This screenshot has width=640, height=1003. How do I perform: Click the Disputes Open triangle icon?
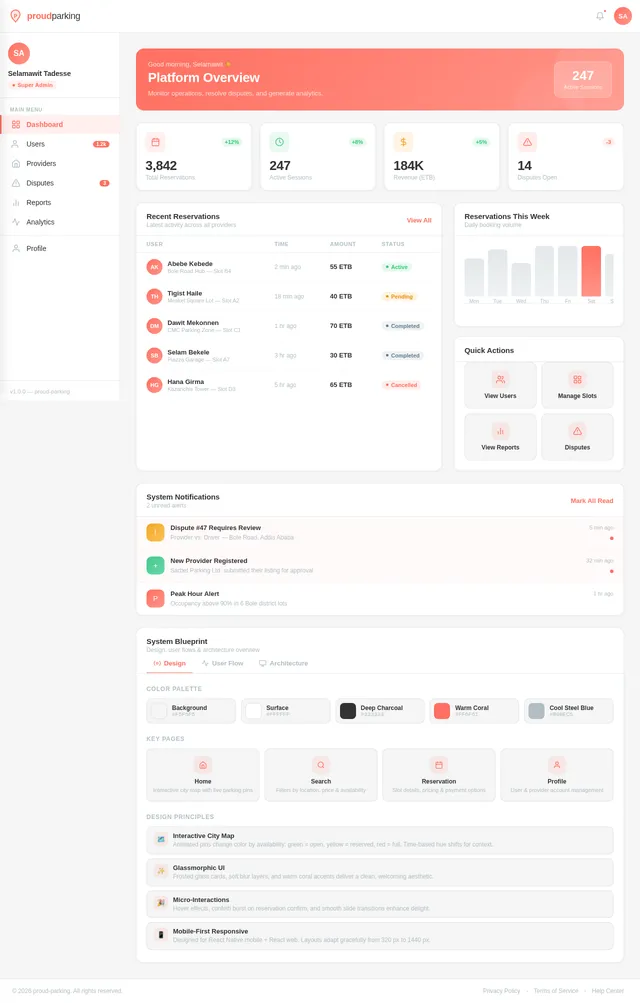point(527,142)
